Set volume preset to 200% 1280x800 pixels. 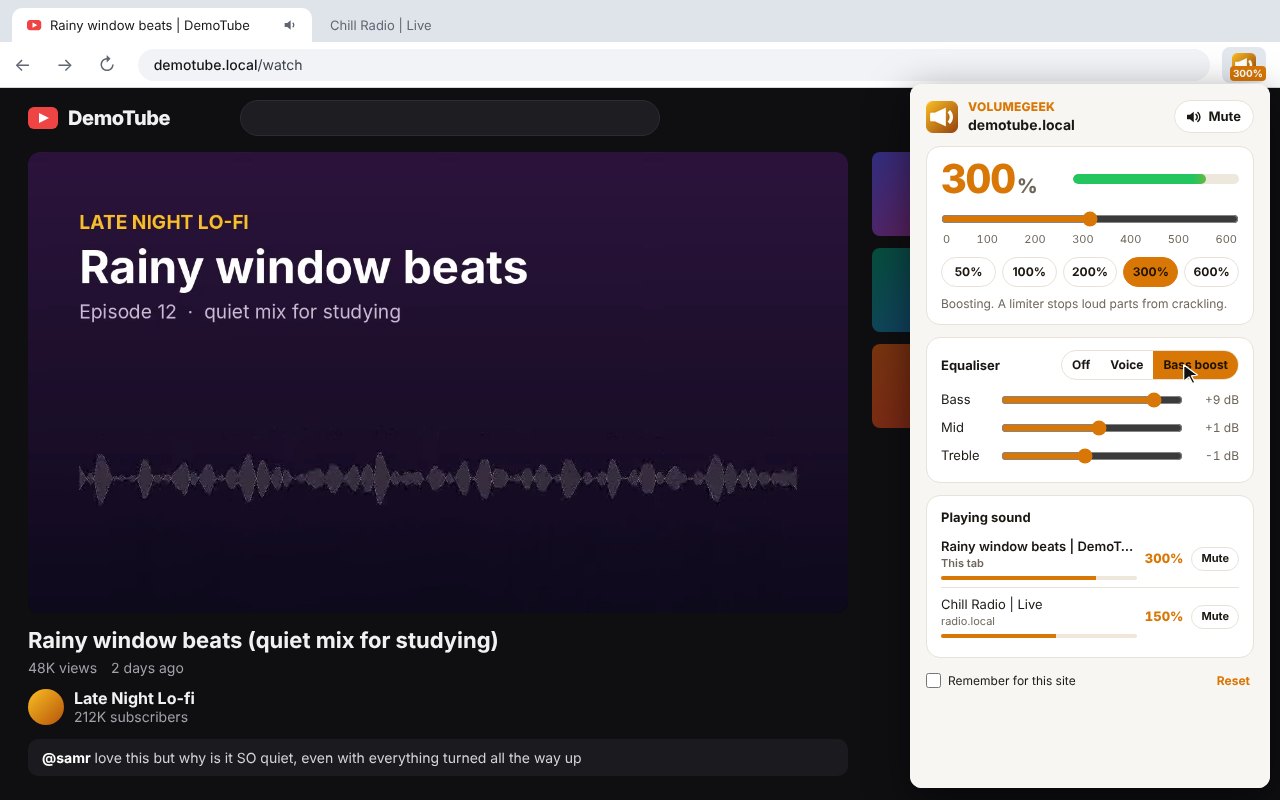(1090, 272)
